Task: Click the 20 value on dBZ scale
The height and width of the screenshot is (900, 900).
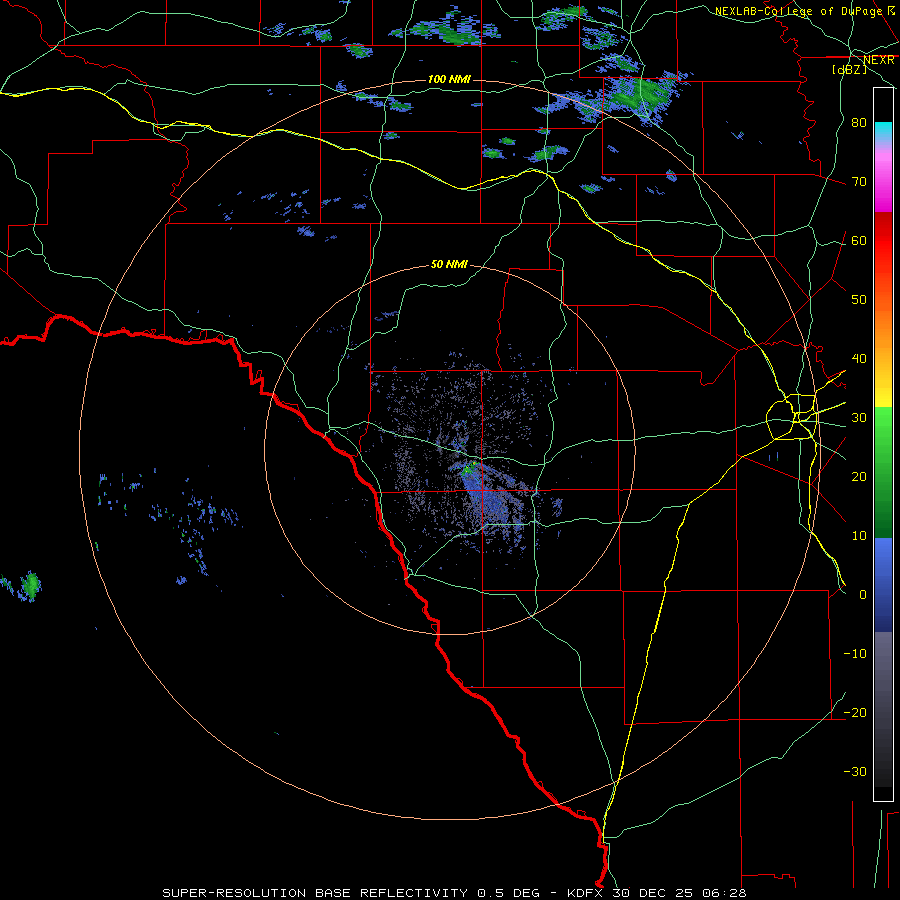Action: click(x=859, y=476)
